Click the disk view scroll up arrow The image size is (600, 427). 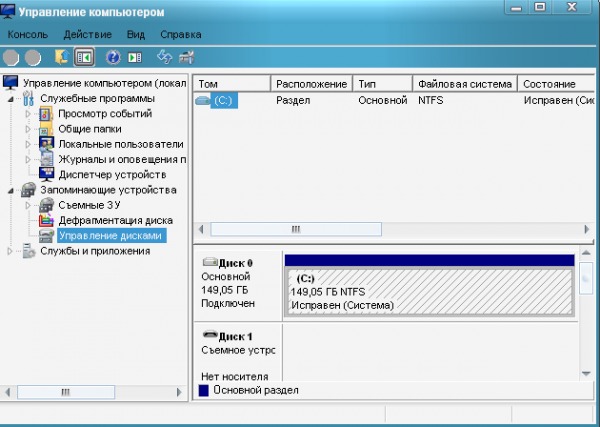(x=586, y=253)
